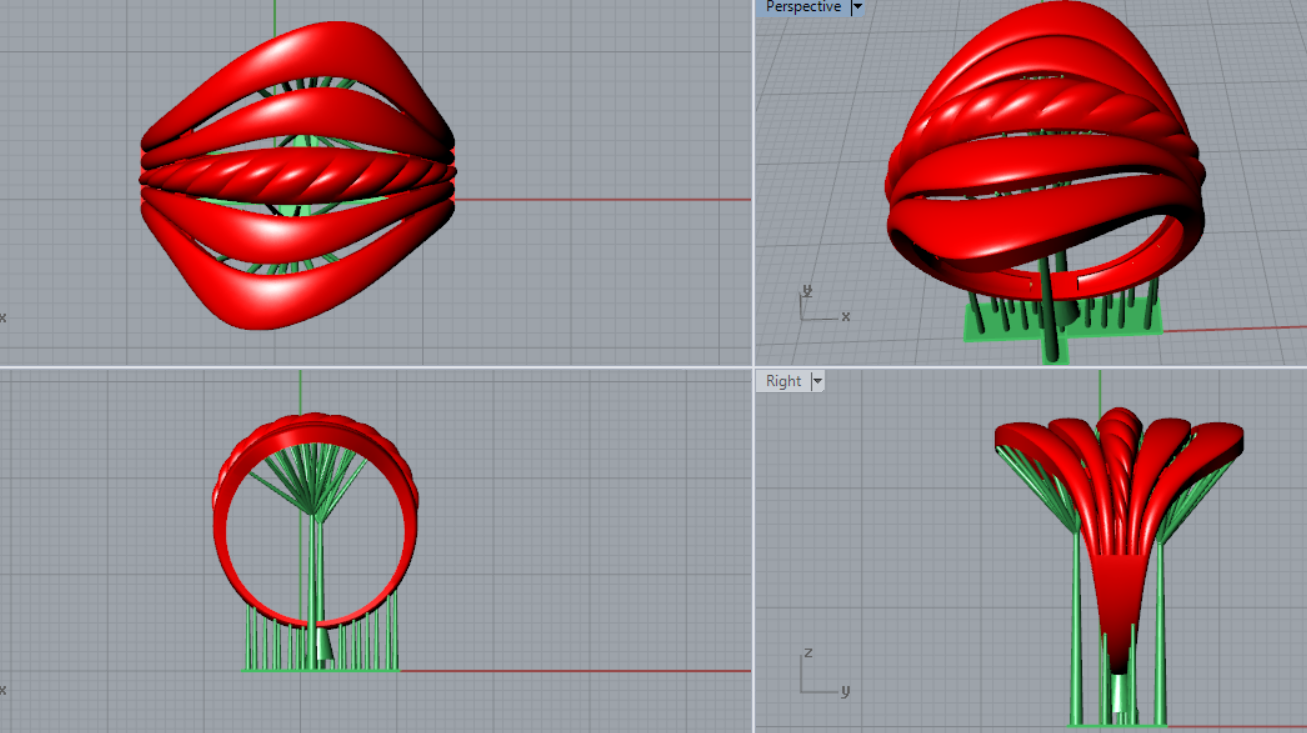Select the red ring shank in Right viewport

click(x=1116, y=600)
